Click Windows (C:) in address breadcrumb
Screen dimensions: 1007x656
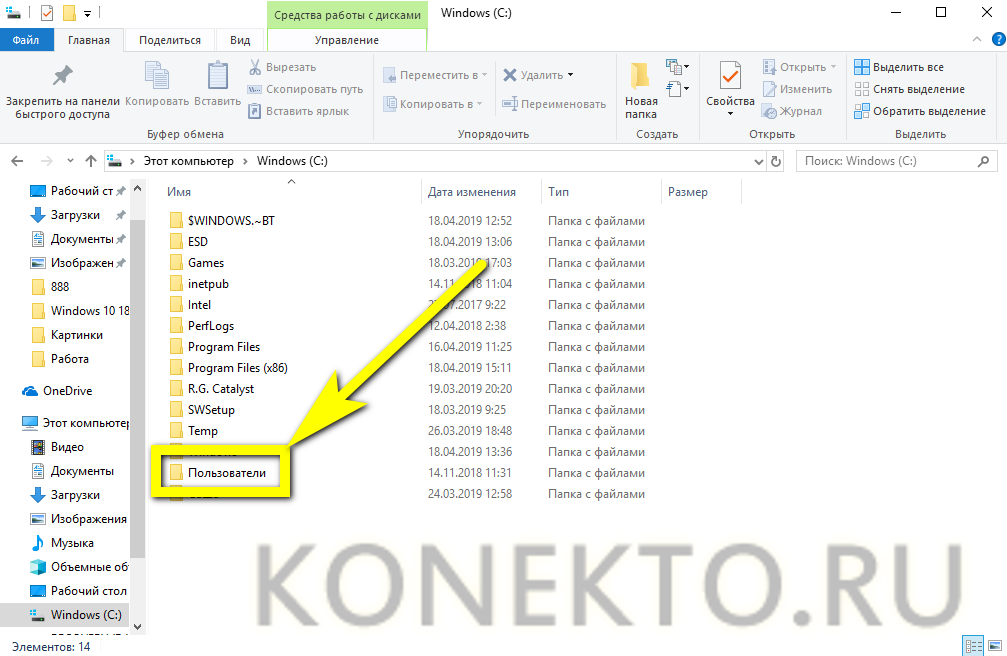(x=292, y=161)
